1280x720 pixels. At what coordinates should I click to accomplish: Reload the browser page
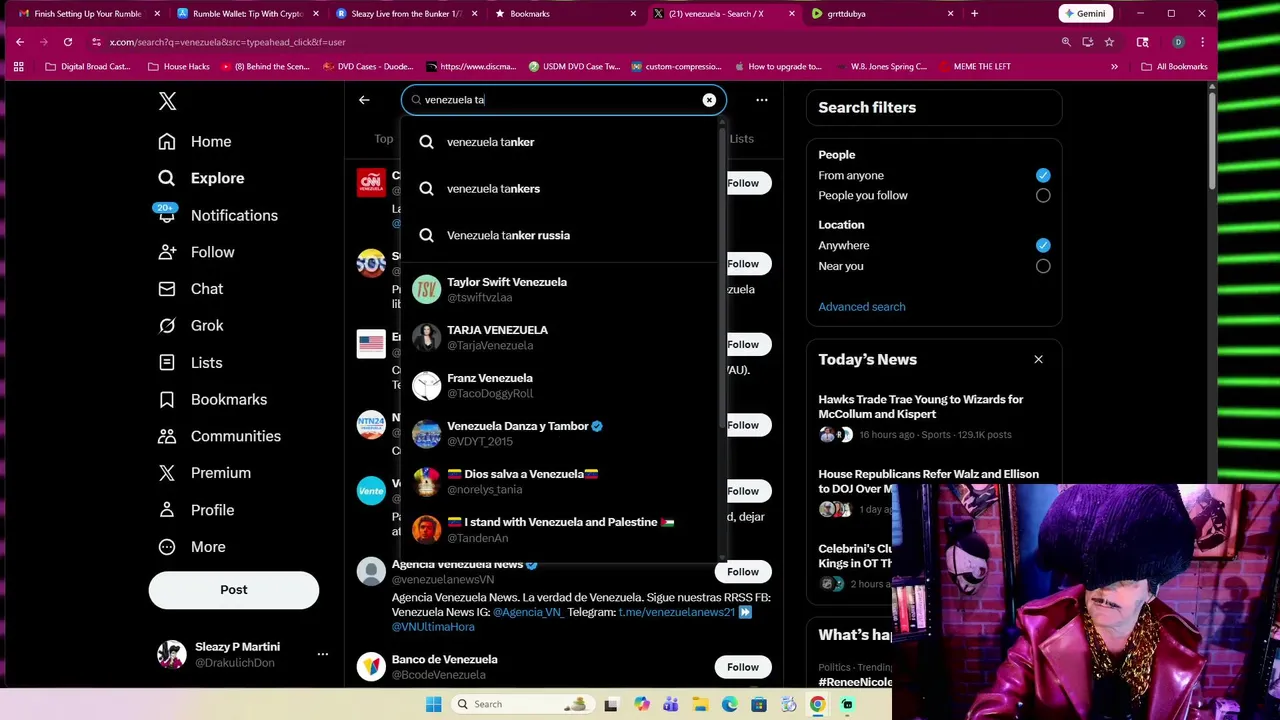coord(68,42)
